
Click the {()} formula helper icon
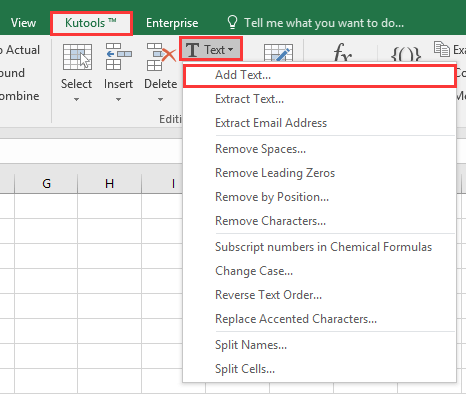click(x=405, y=54)
